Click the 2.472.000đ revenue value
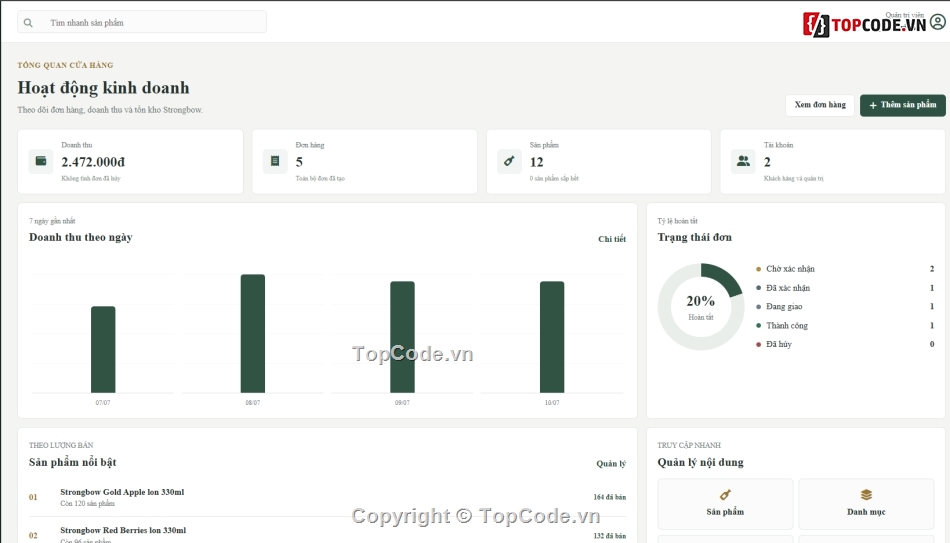The height and width of the screenshot is (543, 950). pyautogui.click(x=93, y=162)
